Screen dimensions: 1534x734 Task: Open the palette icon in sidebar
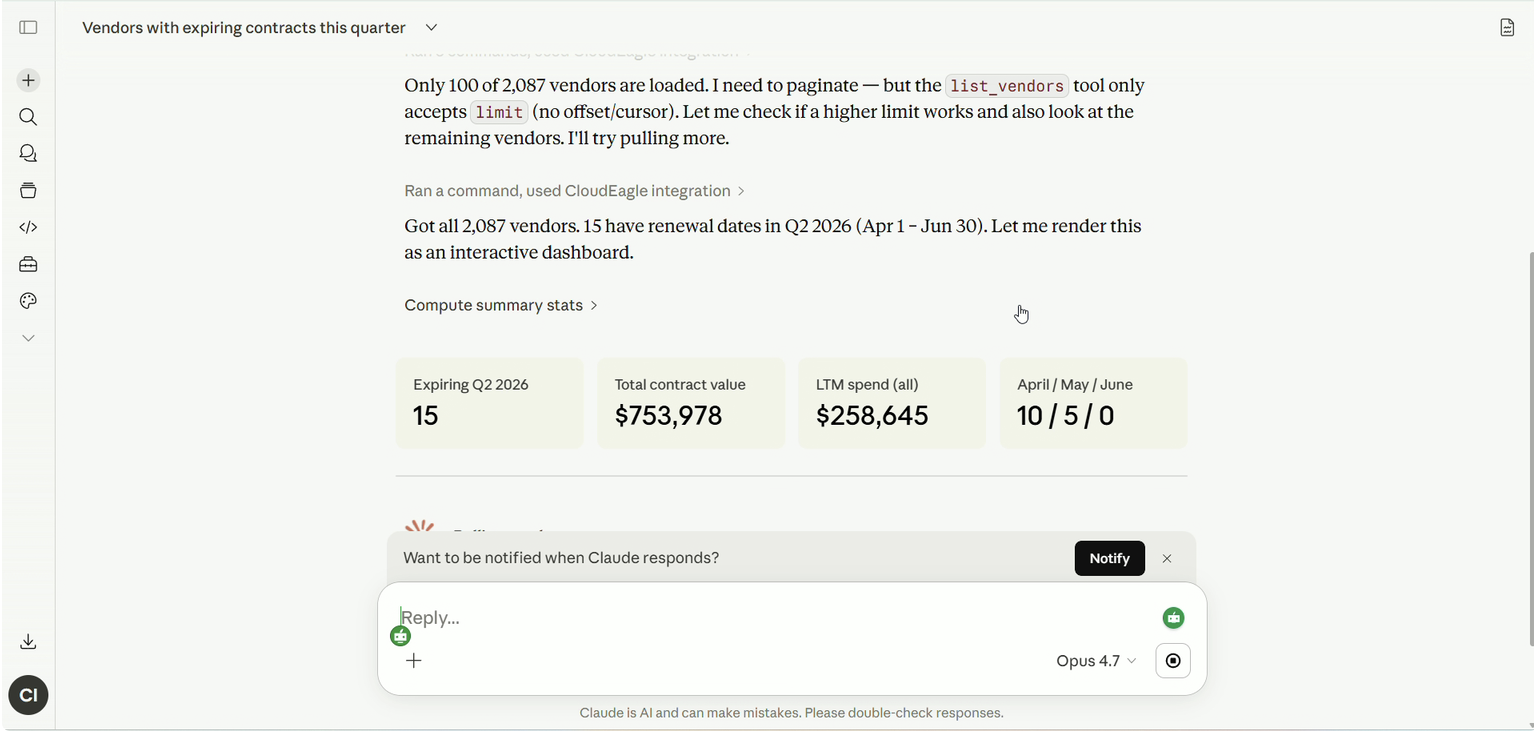28,301
